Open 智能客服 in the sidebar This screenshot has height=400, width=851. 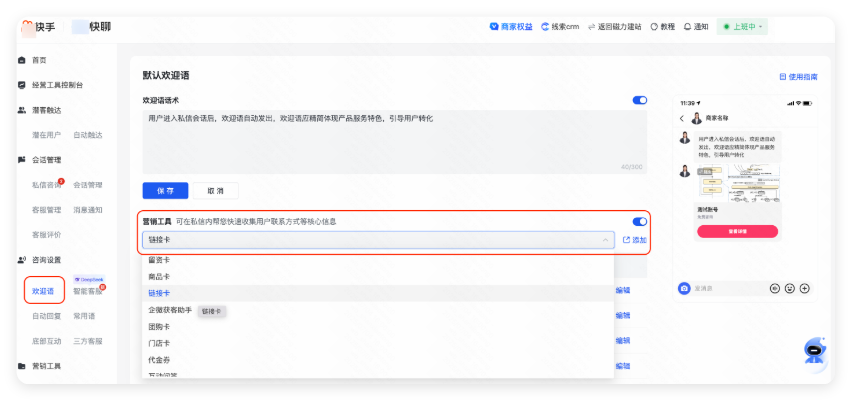tap(88, 291)
